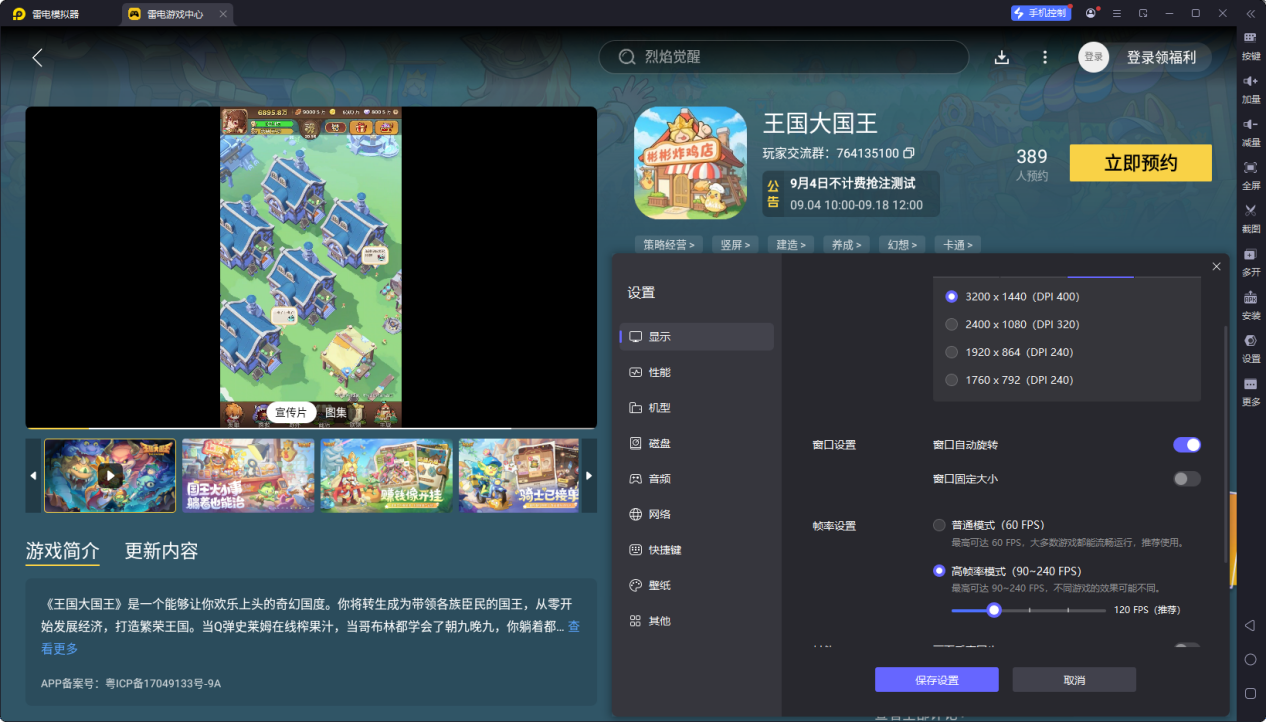
Task: Expand the 养成 tag
Action: 847,244
